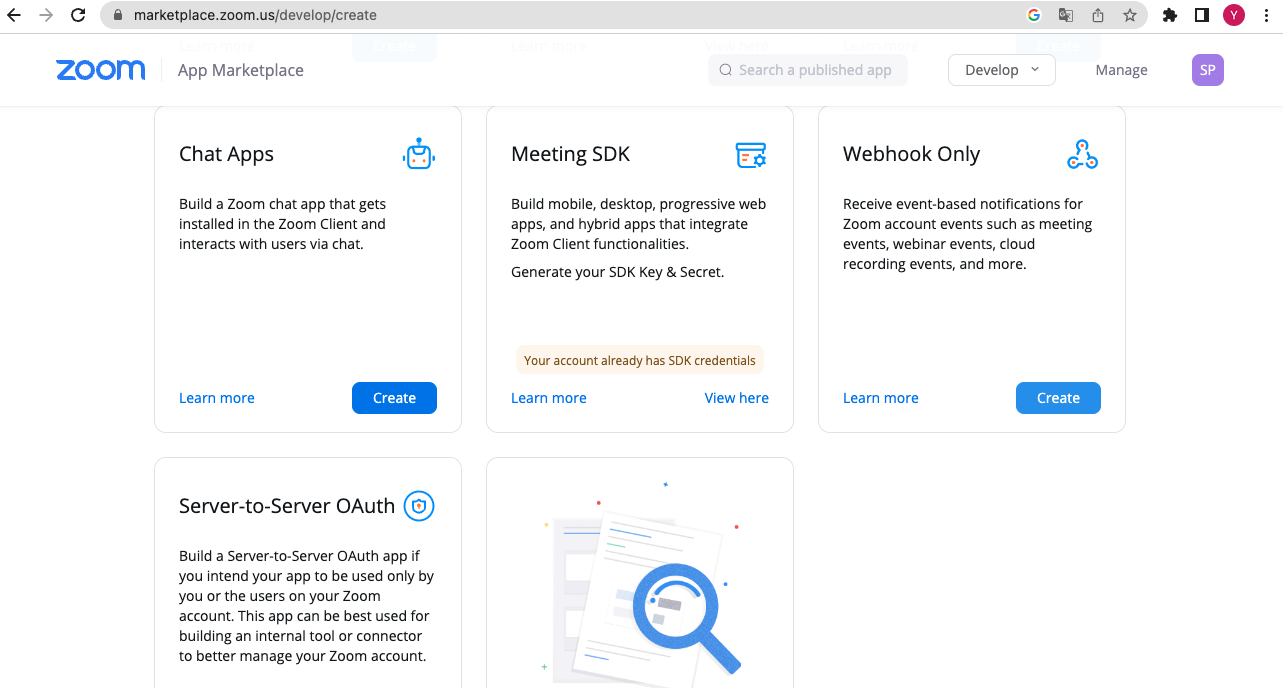This screenshot has width=1283, height=688.
Task: Click the Meeting SDK card icon
Action: click(x=750, y=155)
